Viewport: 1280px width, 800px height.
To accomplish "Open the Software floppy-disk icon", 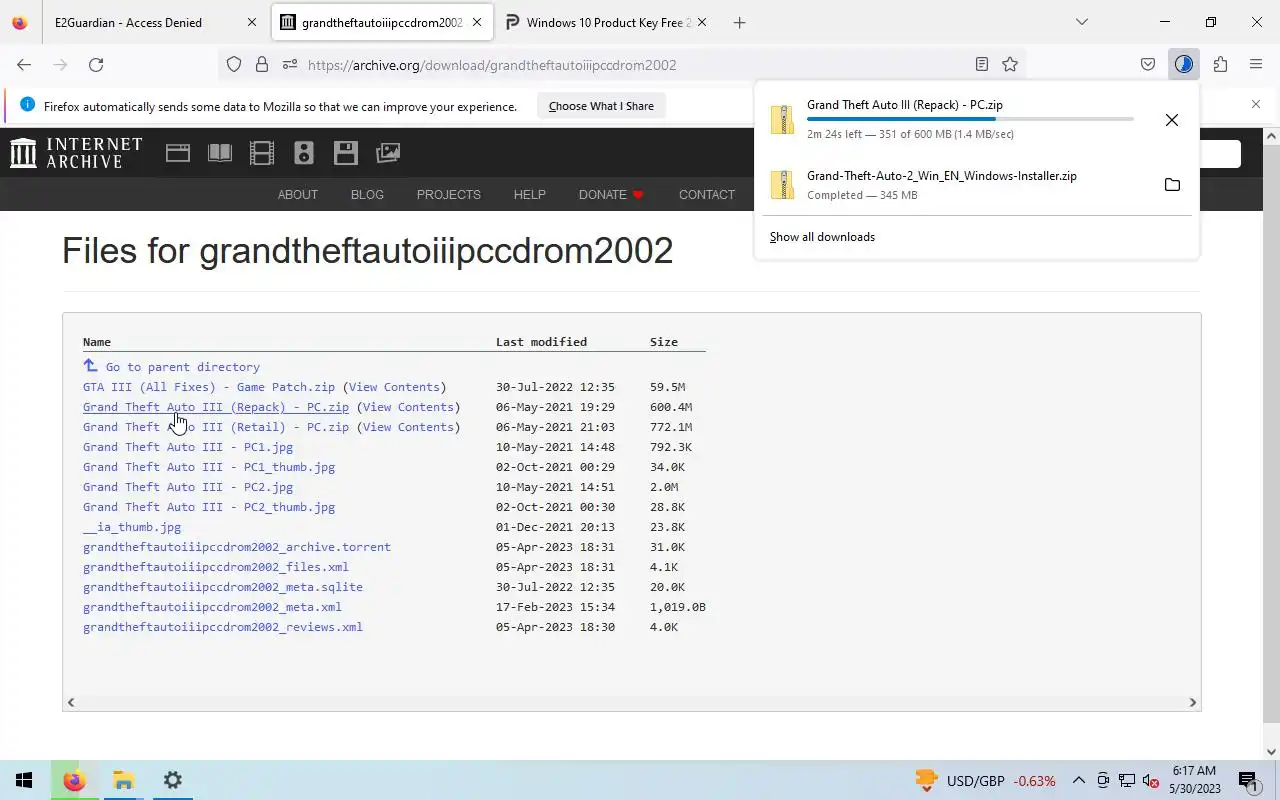I will 346,153.
